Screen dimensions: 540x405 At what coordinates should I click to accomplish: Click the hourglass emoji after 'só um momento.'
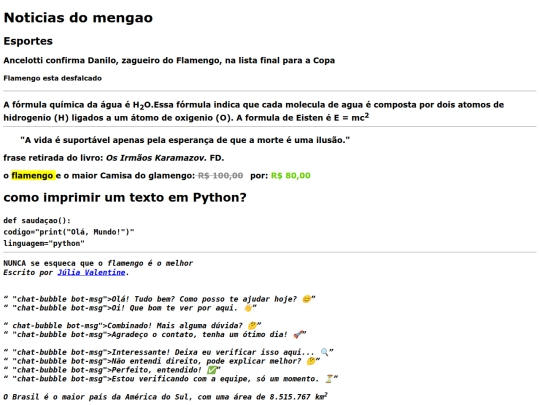point(329,379)
